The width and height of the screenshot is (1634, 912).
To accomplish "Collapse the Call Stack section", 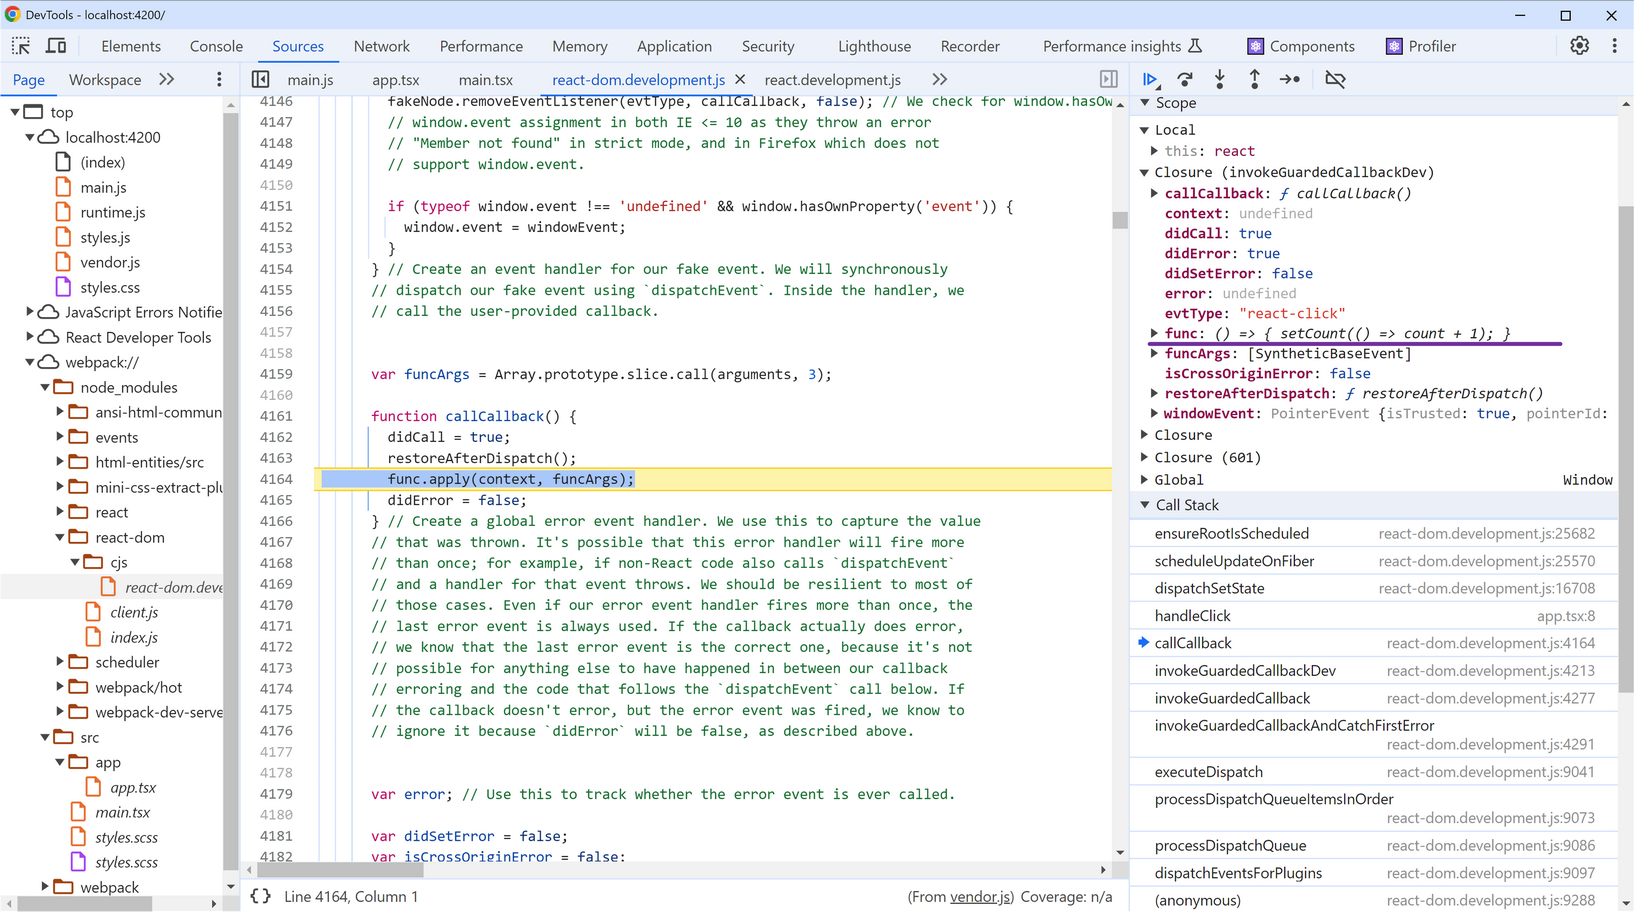I will point(1146,505).
